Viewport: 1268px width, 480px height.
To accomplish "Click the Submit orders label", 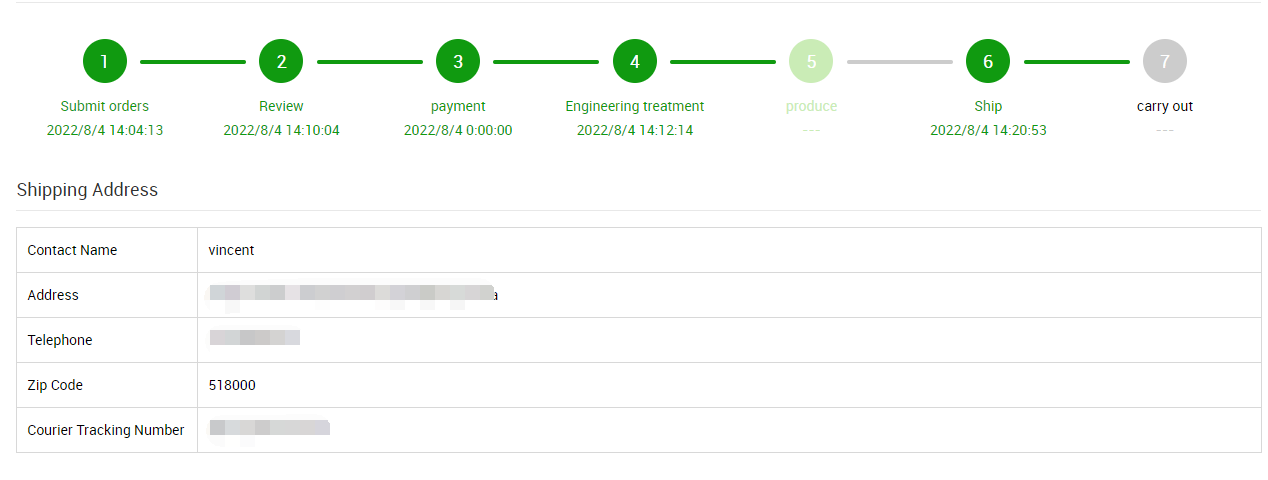I will (105, 106).
